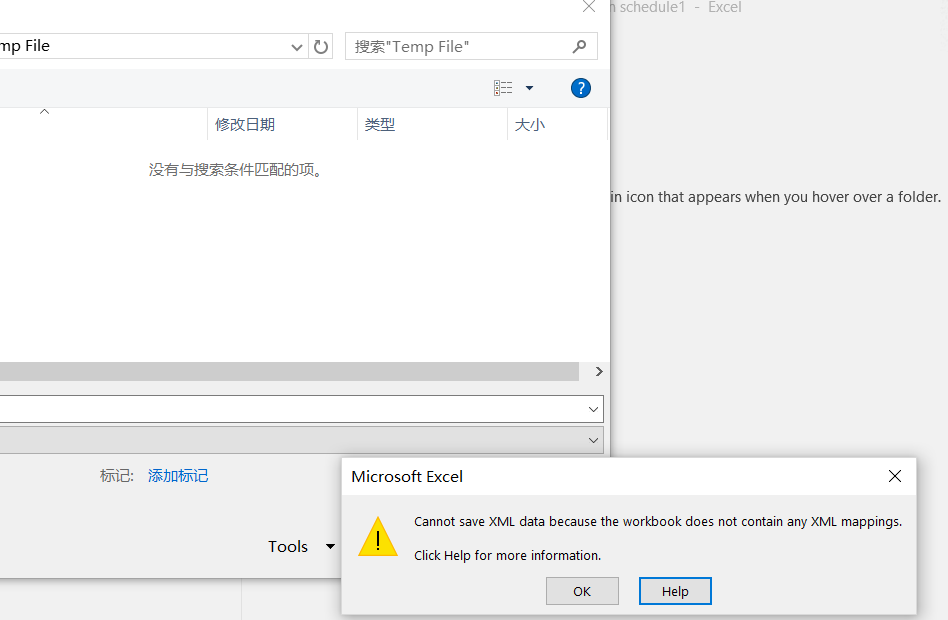Screen dimensions: 948x620
Task: Expand the address bar history dropdown
Action: coord(296,46)
